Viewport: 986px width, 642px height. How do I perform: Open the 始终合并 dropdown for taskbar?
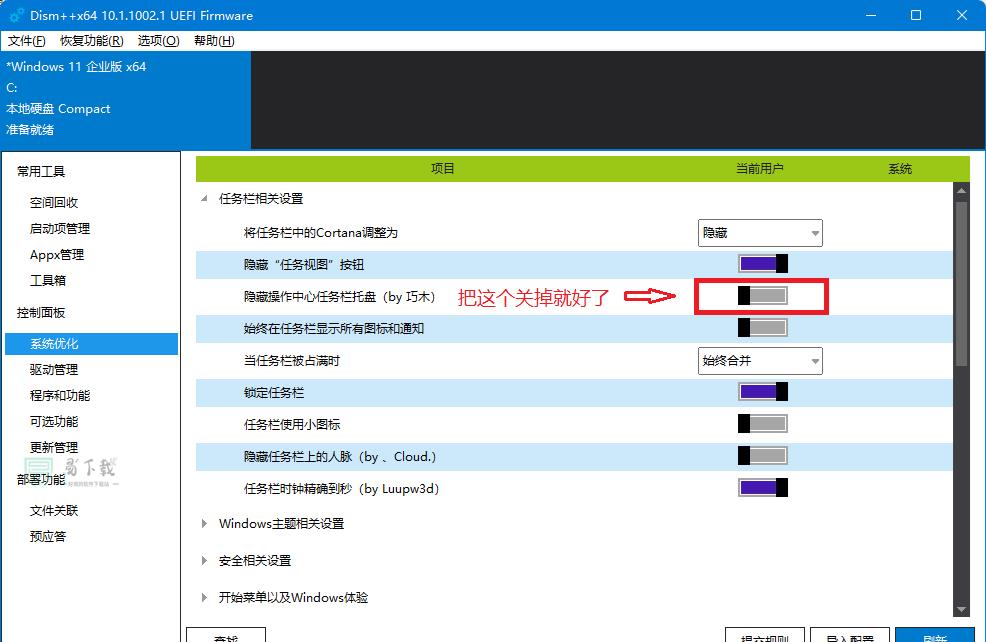(x=760, y=361)
